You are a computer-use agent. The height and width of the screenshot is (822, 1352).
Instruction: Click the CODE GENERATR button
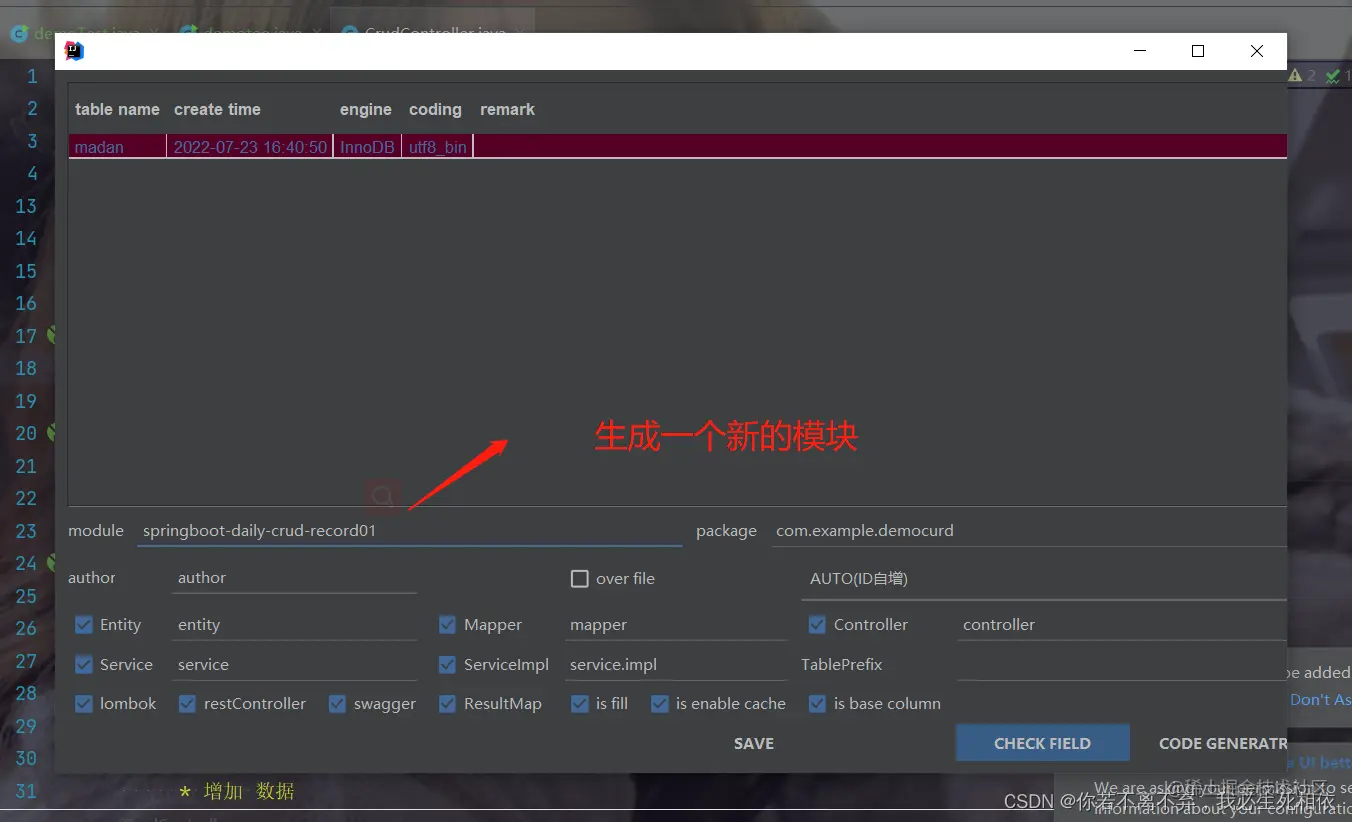pos(1222,743)
